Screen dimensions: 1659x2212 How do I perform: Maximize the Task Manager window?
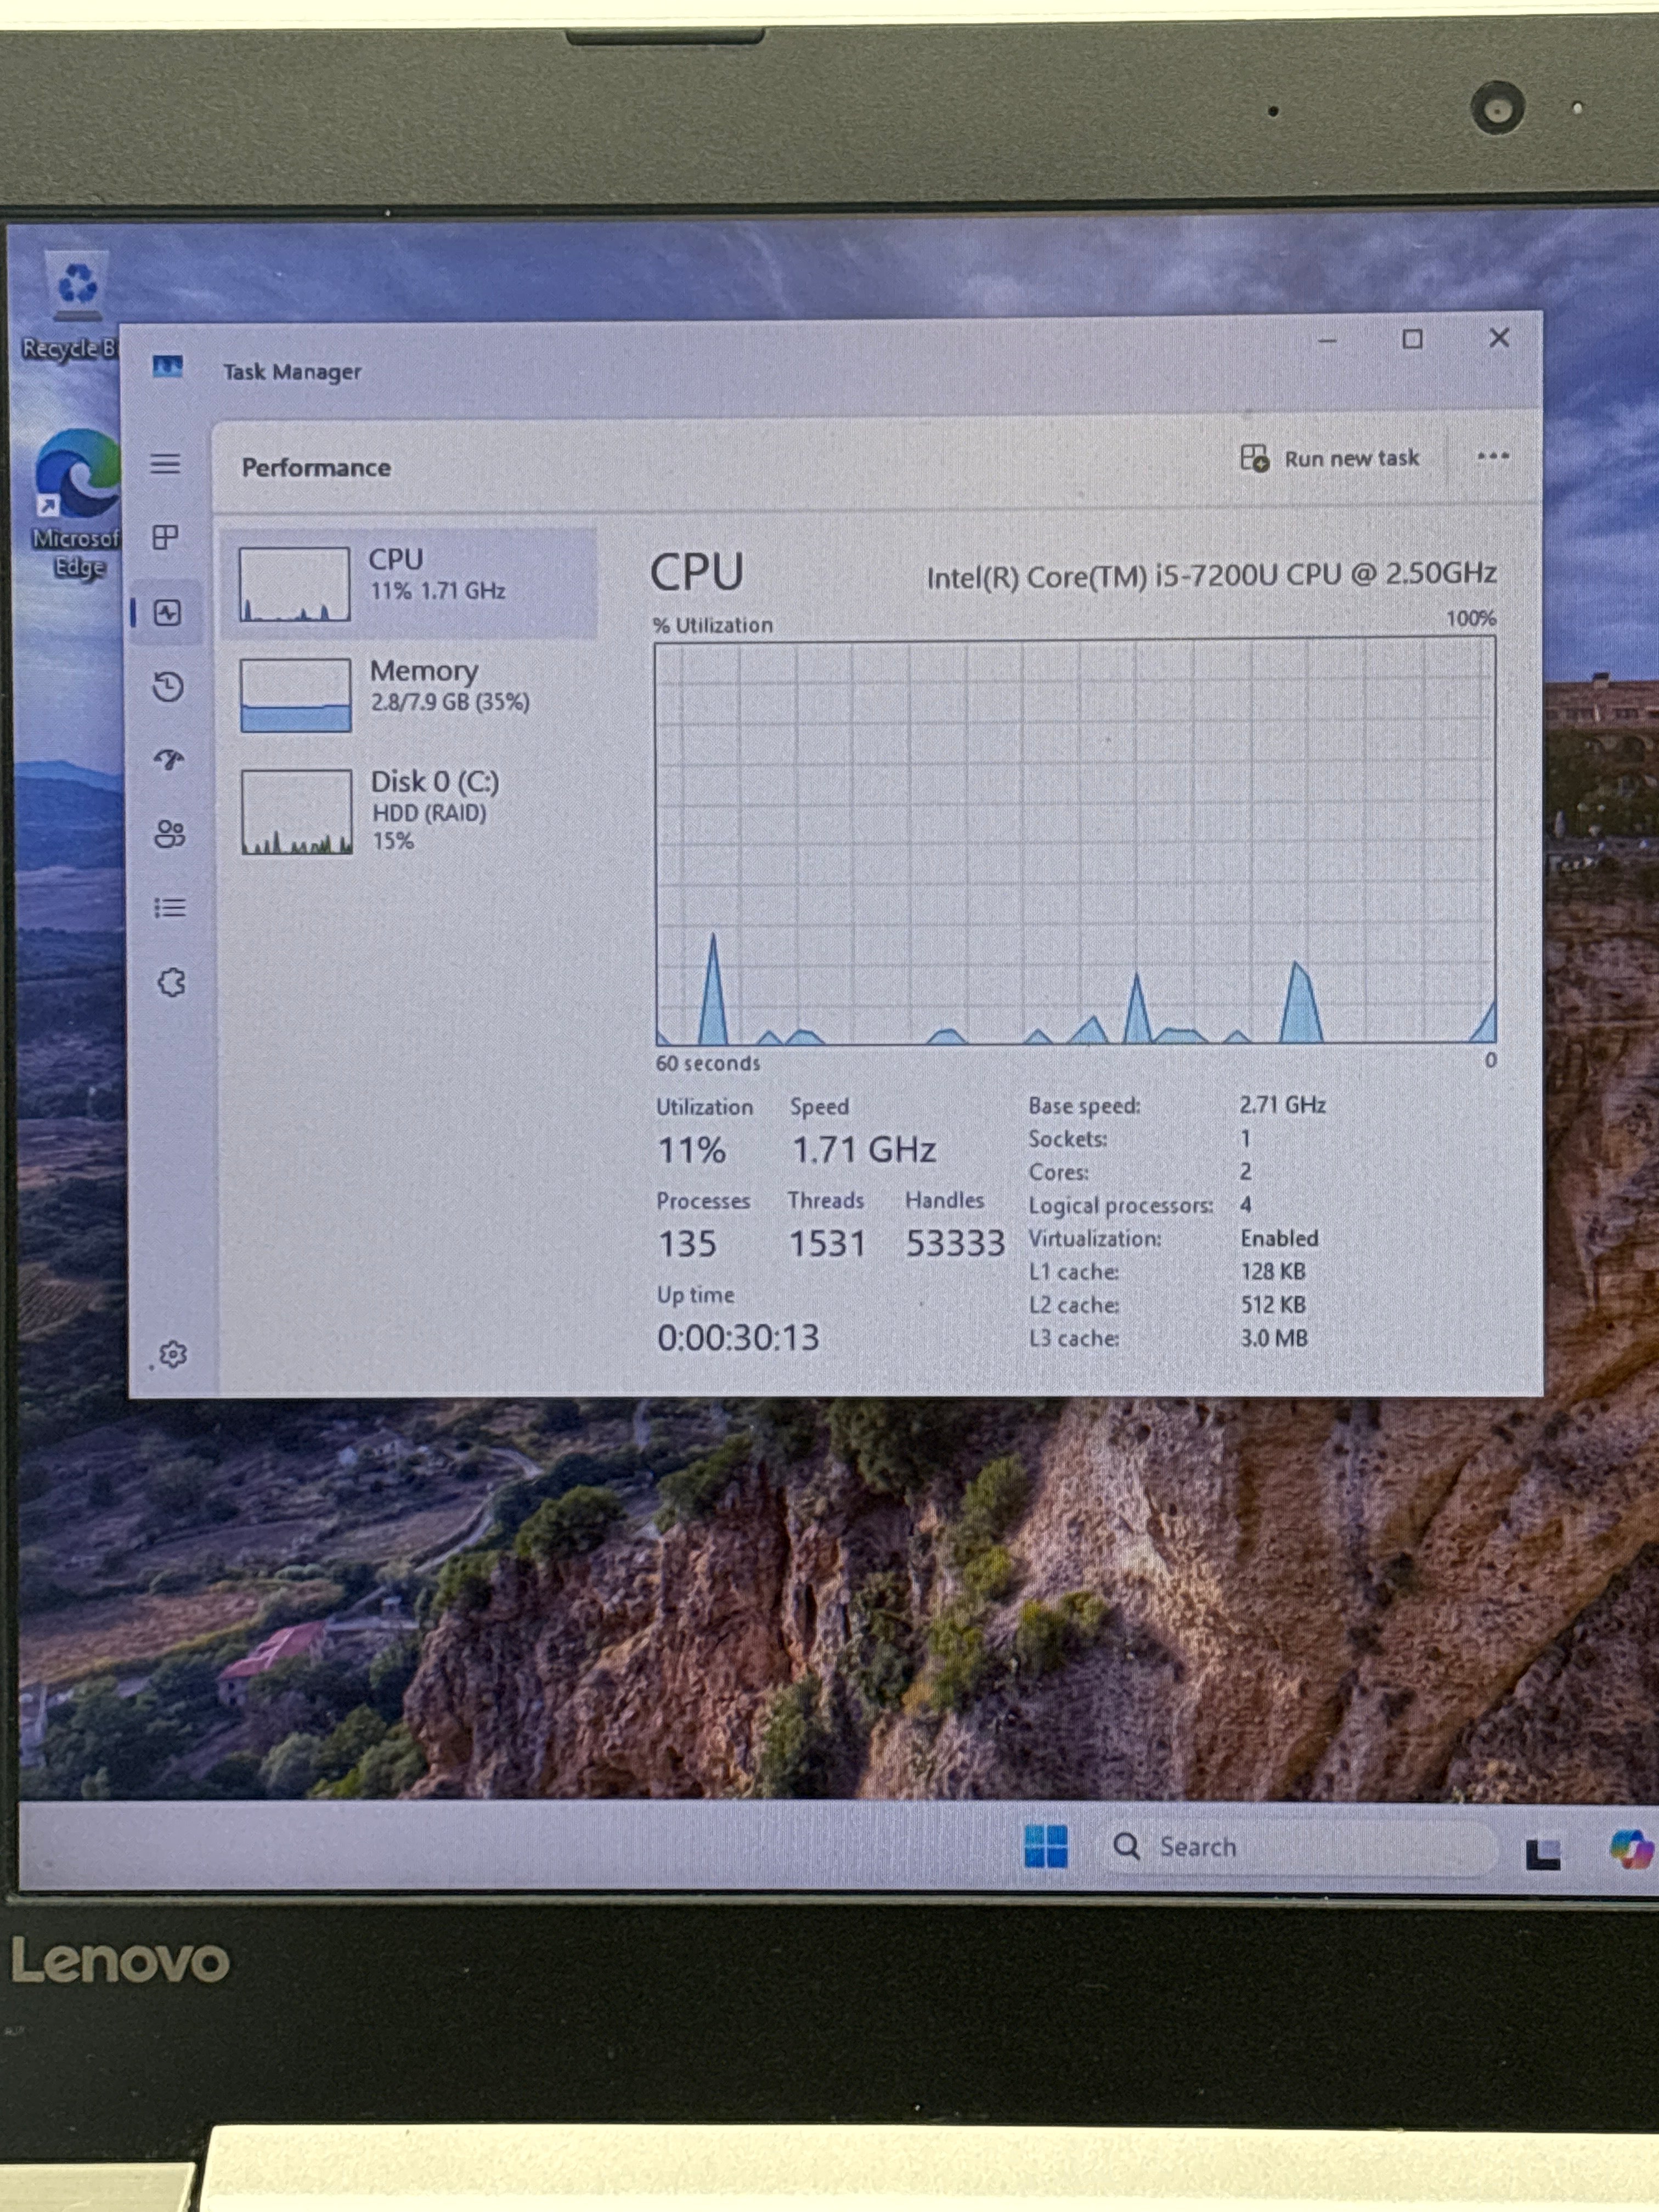point(1412,340)
